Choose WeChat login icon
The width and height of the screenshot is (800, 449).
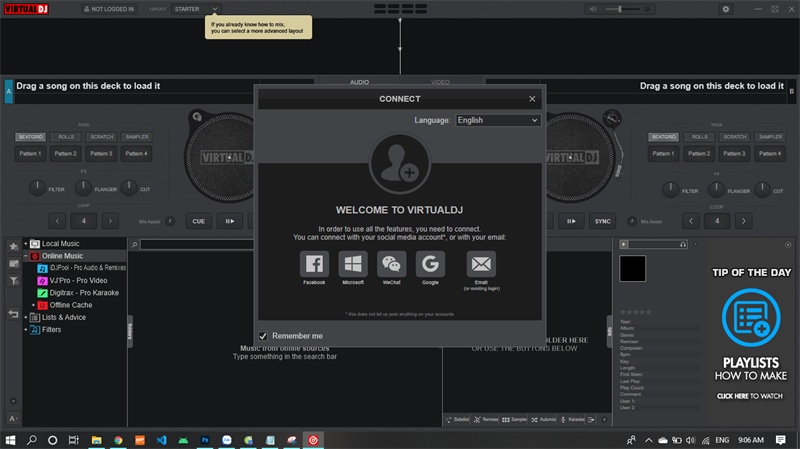coord(390,264)
